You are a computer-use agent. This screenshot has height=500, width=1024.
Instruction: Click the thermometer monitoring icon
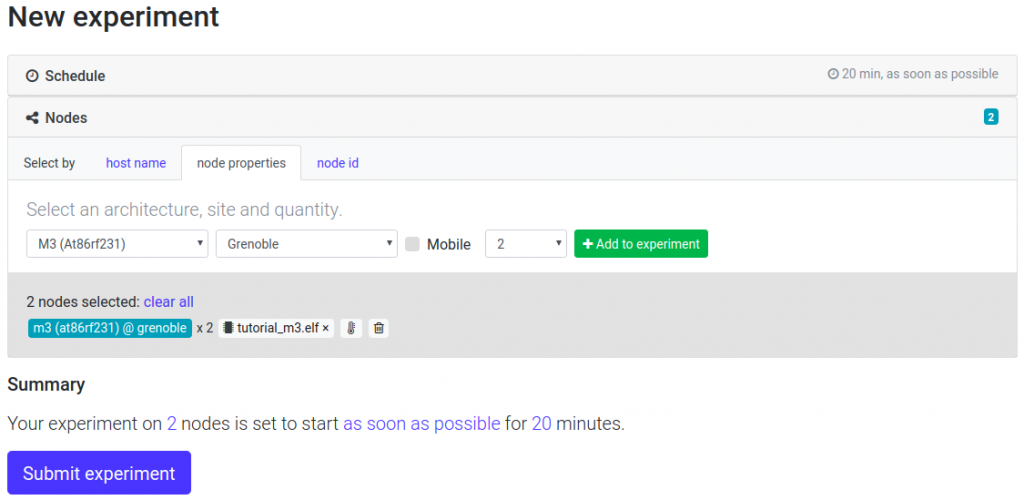point(351,328)
